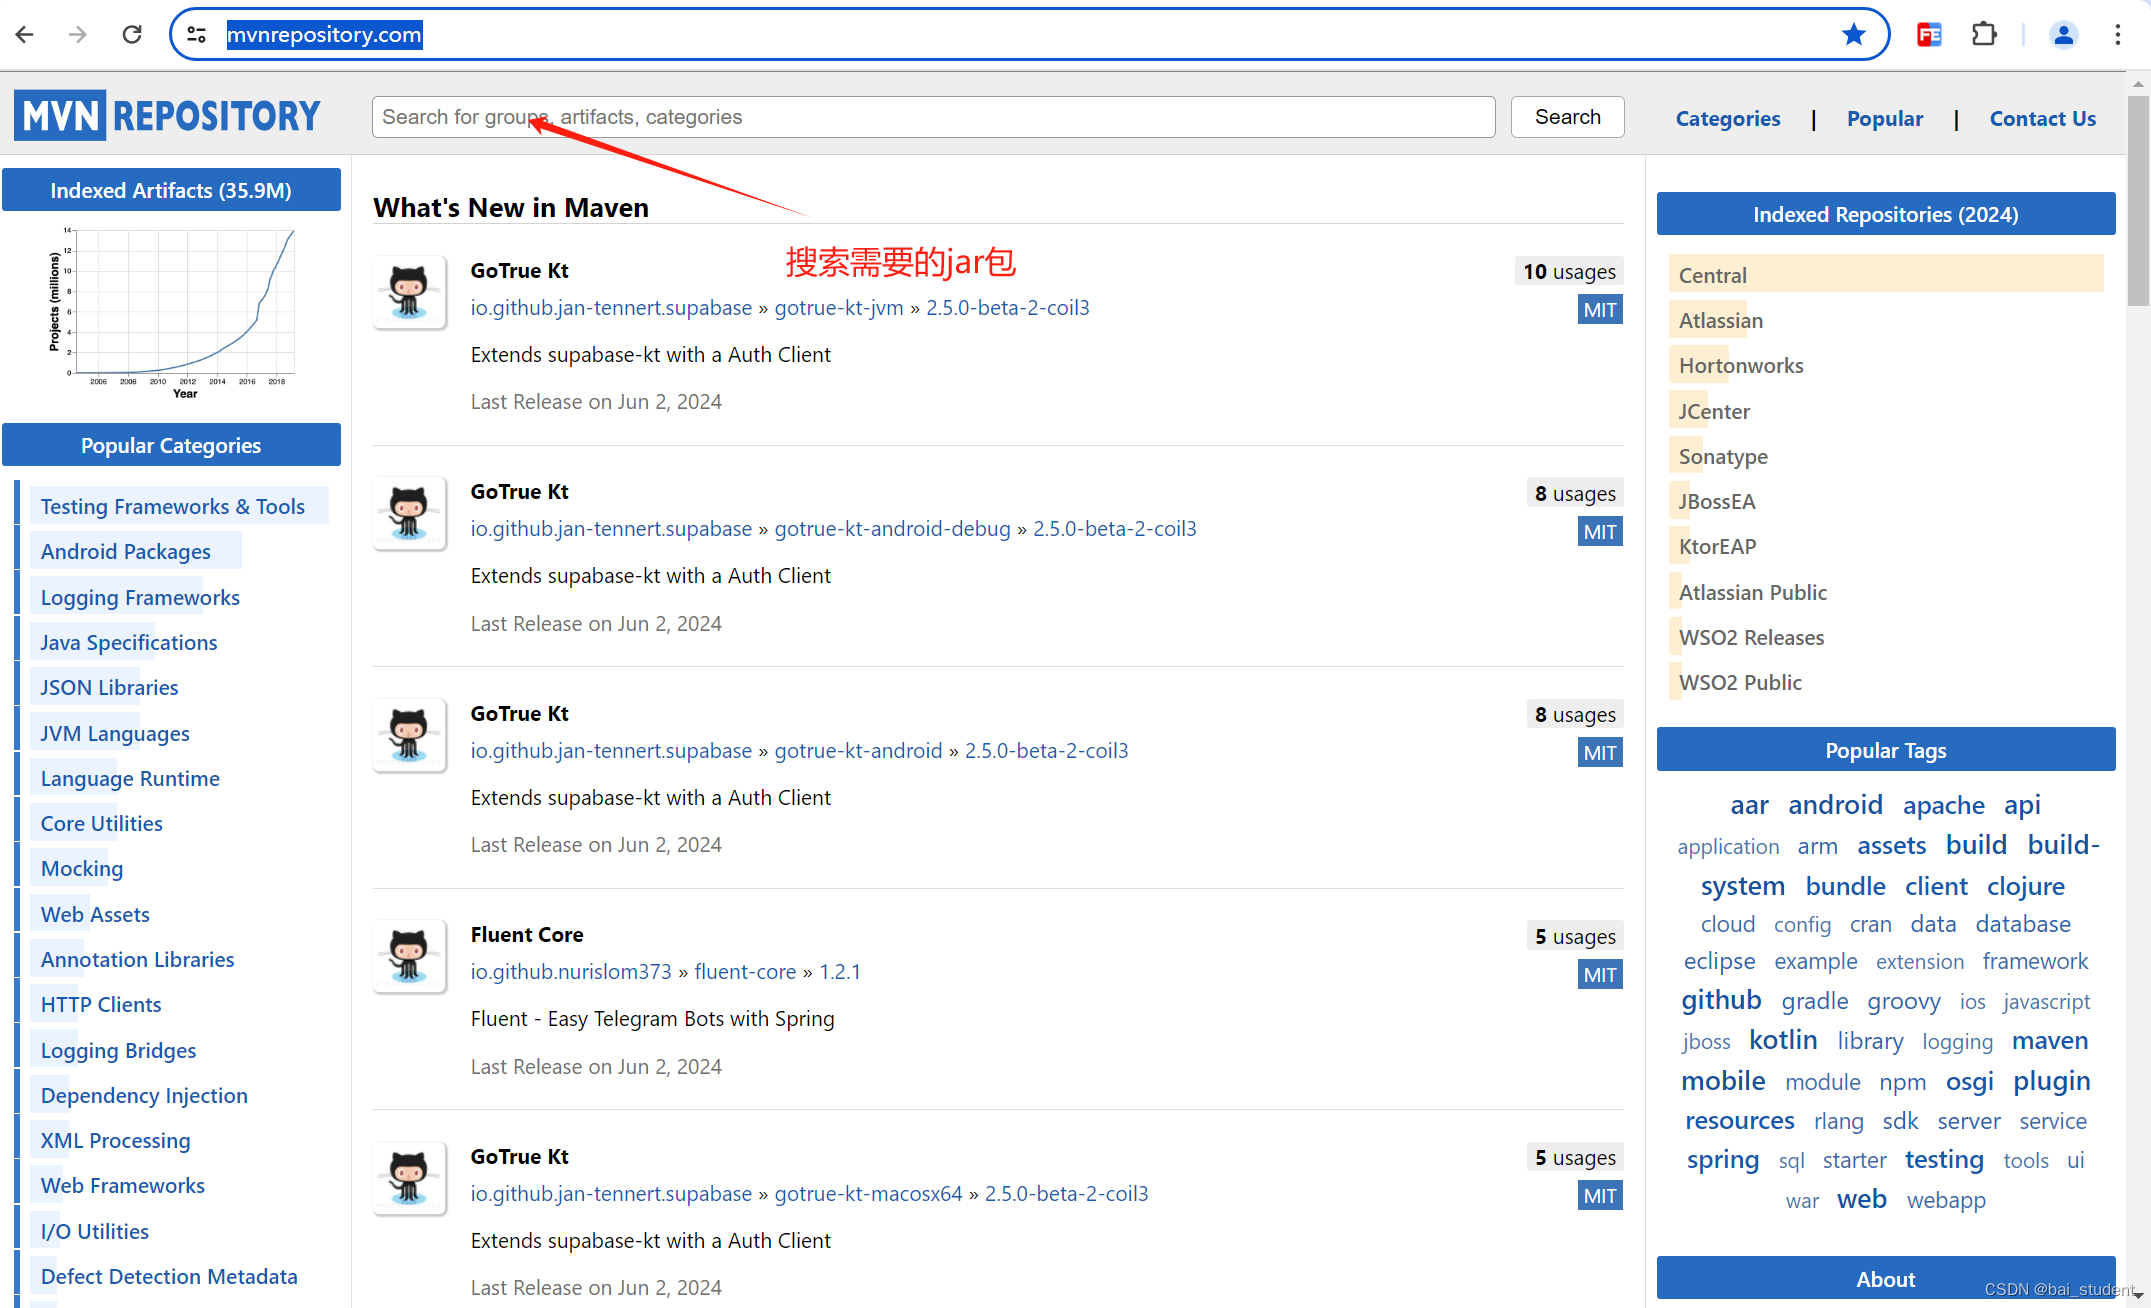Click the browser back arrow icon
Image resolution: width=2151 pixels, height=1308 pixels.
coord(25,35)
